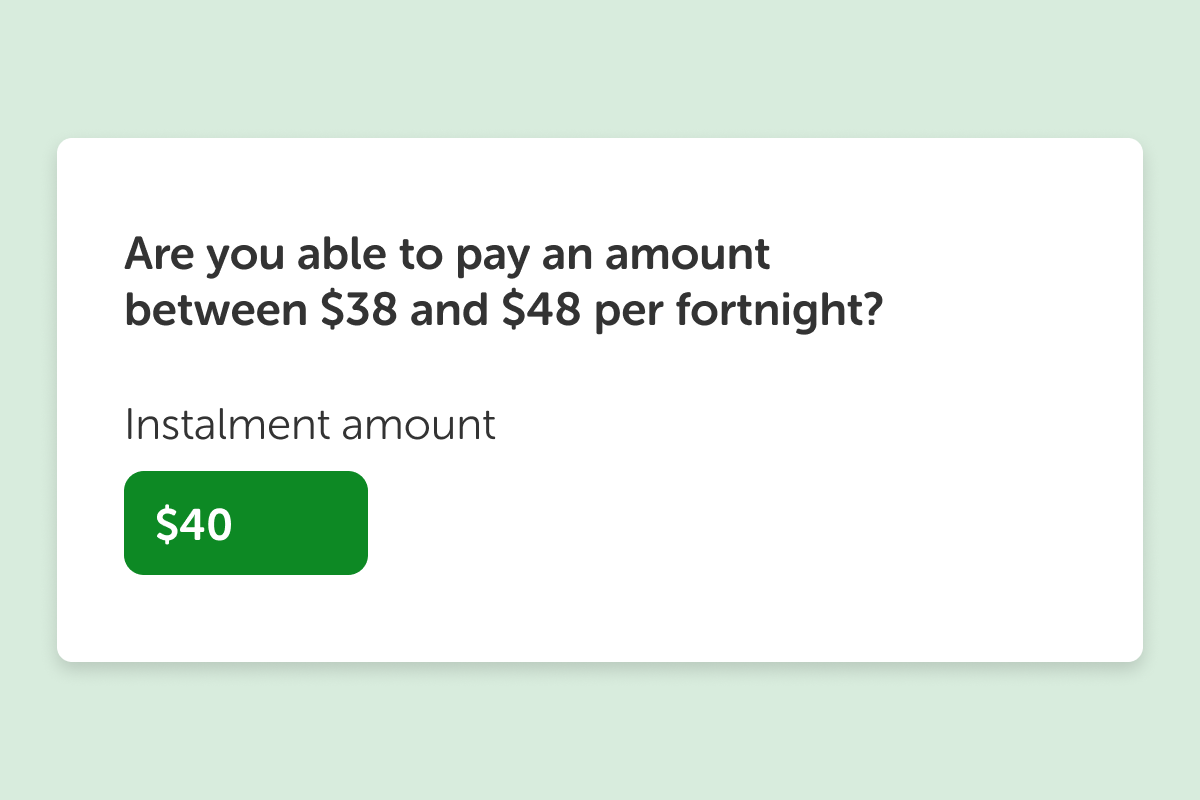Click the green $40 instalment amount field

click(x=246, y=523)
